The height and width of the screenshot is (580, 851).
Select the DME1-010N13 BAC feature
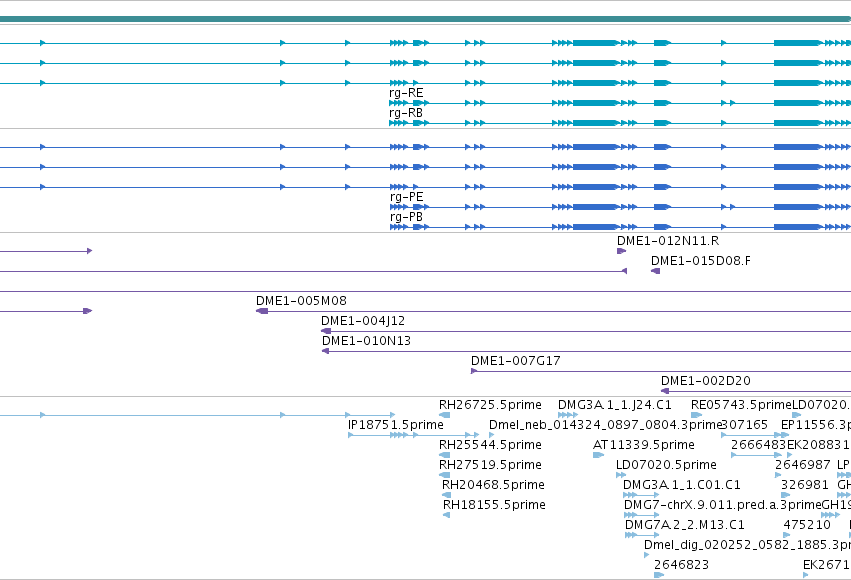[587, 351]
